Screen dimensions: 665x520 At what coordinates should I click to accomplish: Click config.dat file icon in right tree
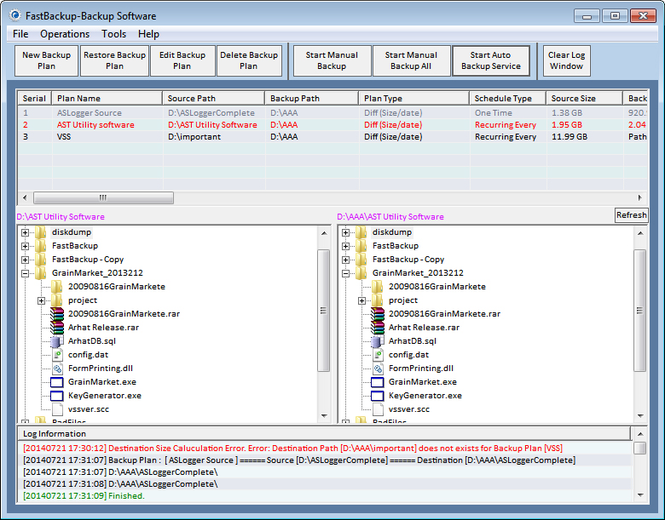(377, 355)
